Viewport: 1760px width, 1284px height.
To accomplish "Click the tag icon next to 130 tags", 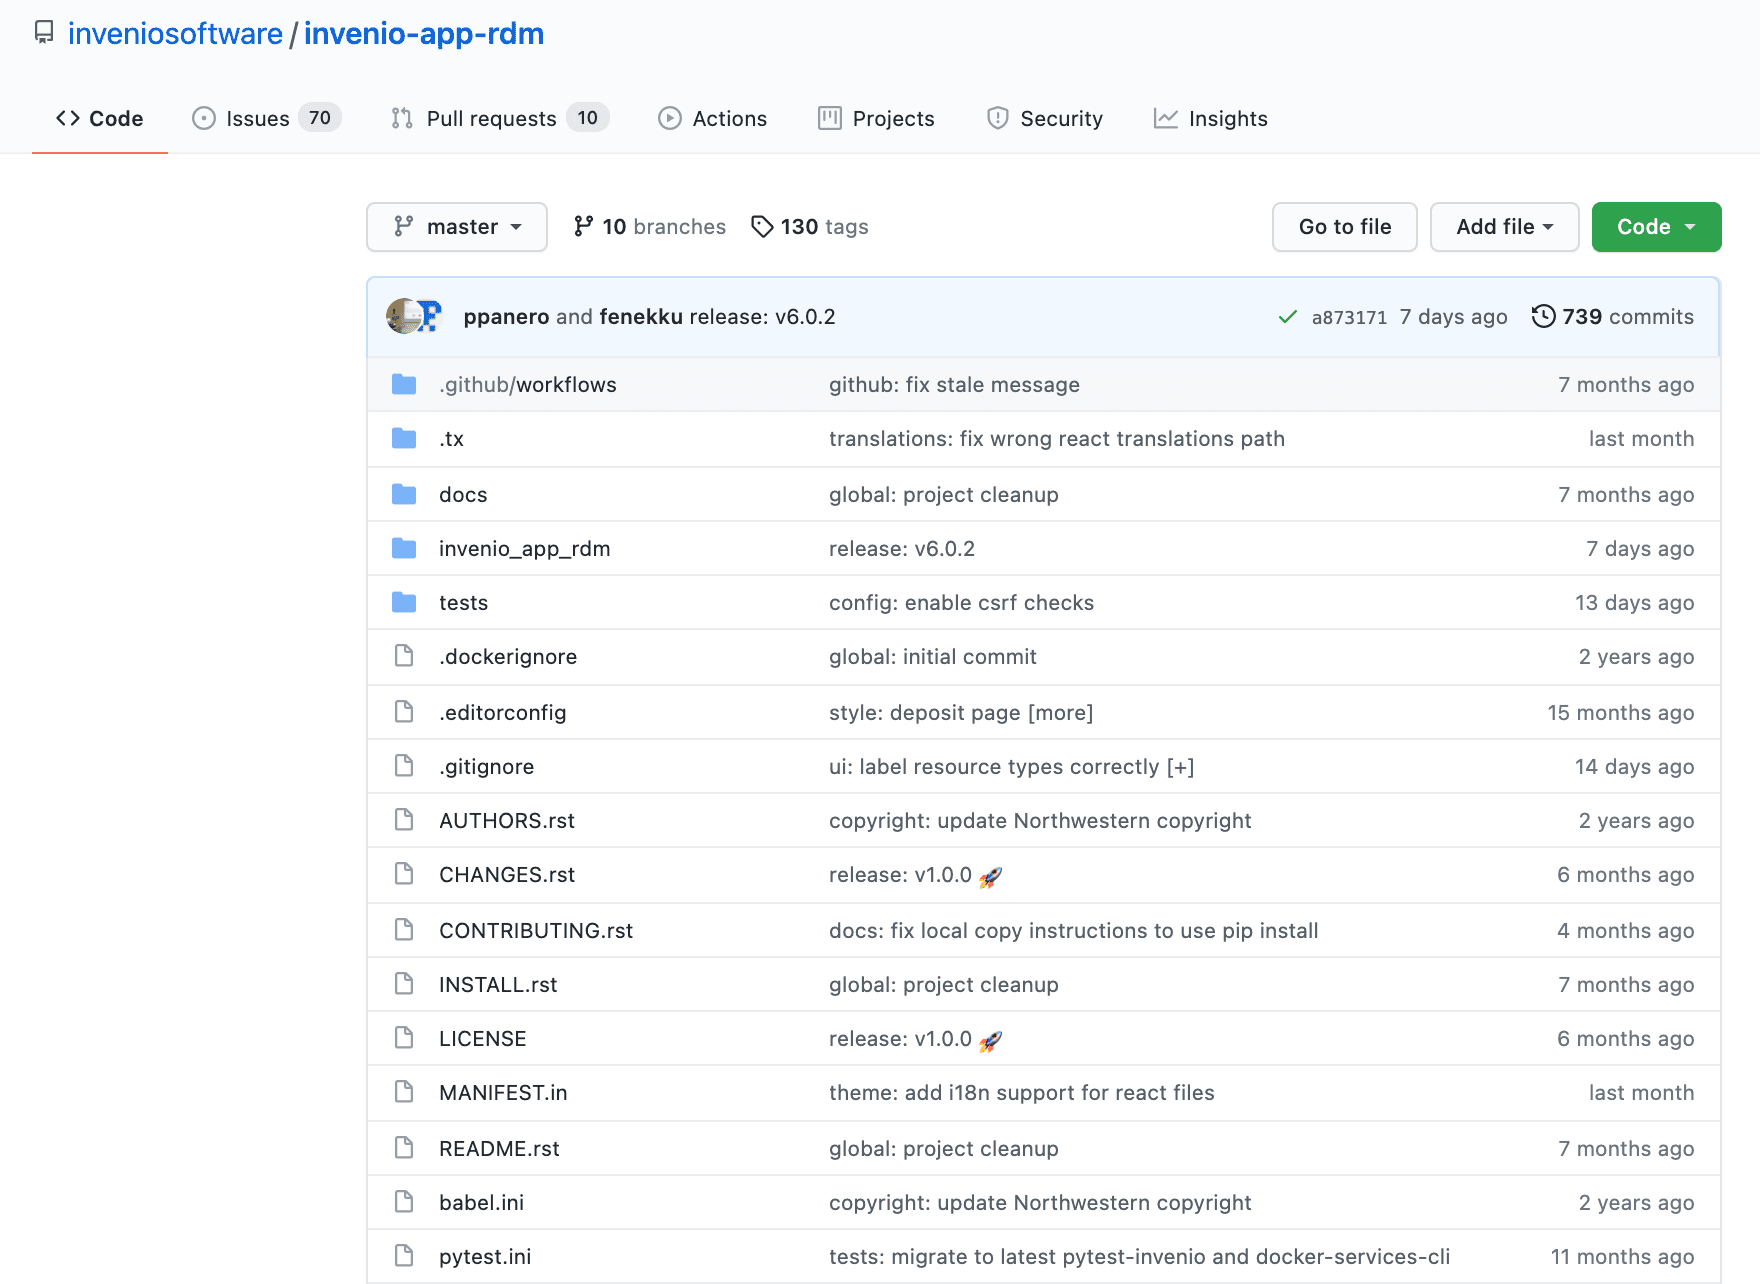I will [762, 227].
